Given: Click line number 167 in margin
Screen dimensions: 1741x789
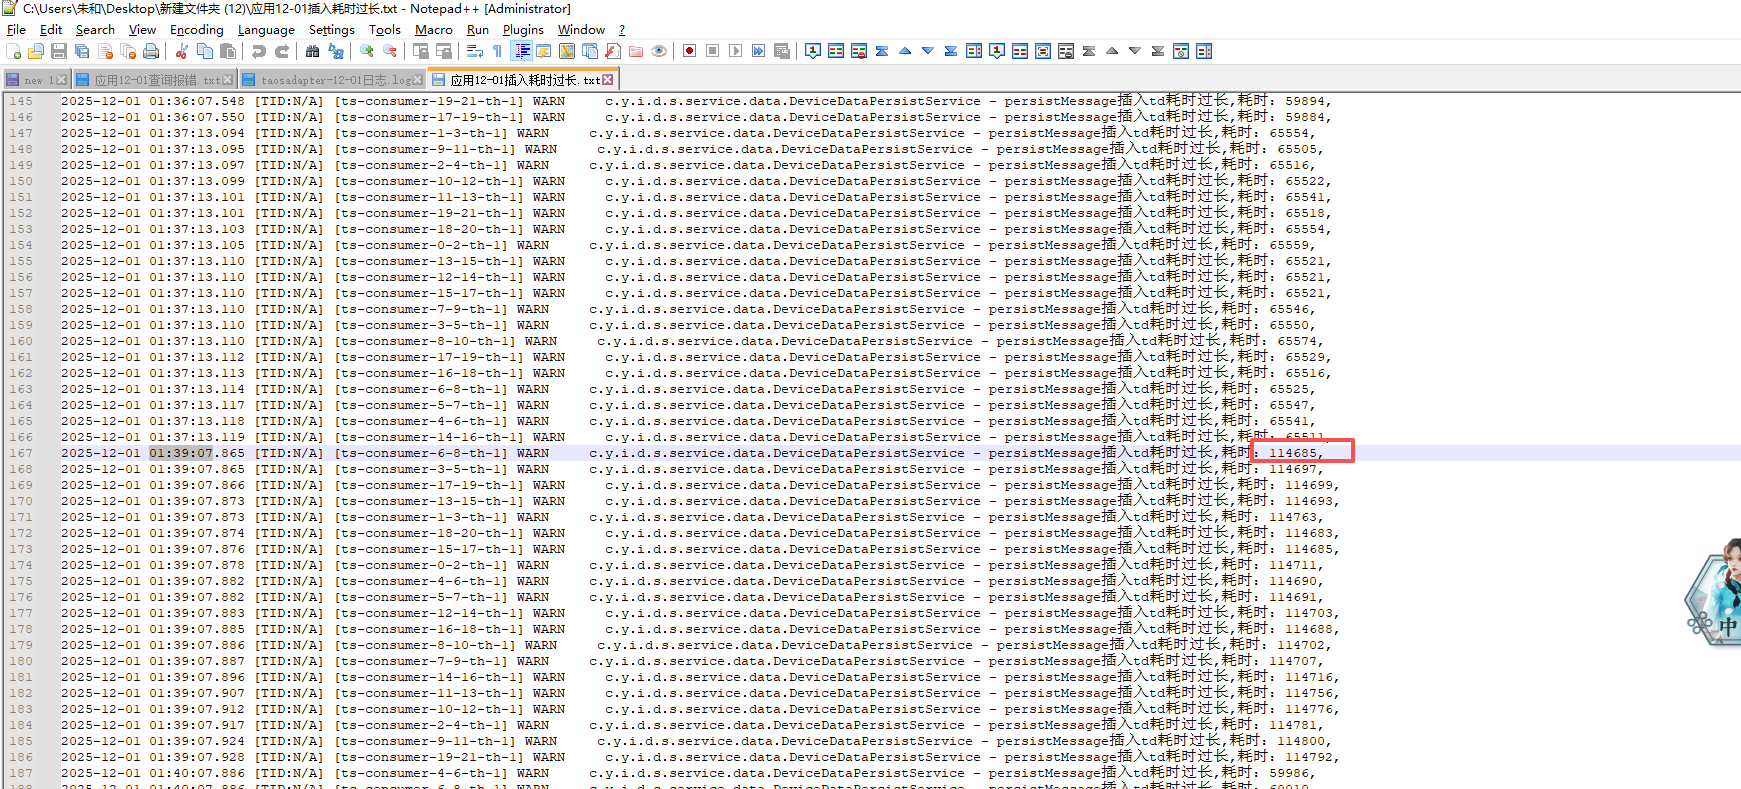Looking at the screenshot, I should (x=21, y=453).
